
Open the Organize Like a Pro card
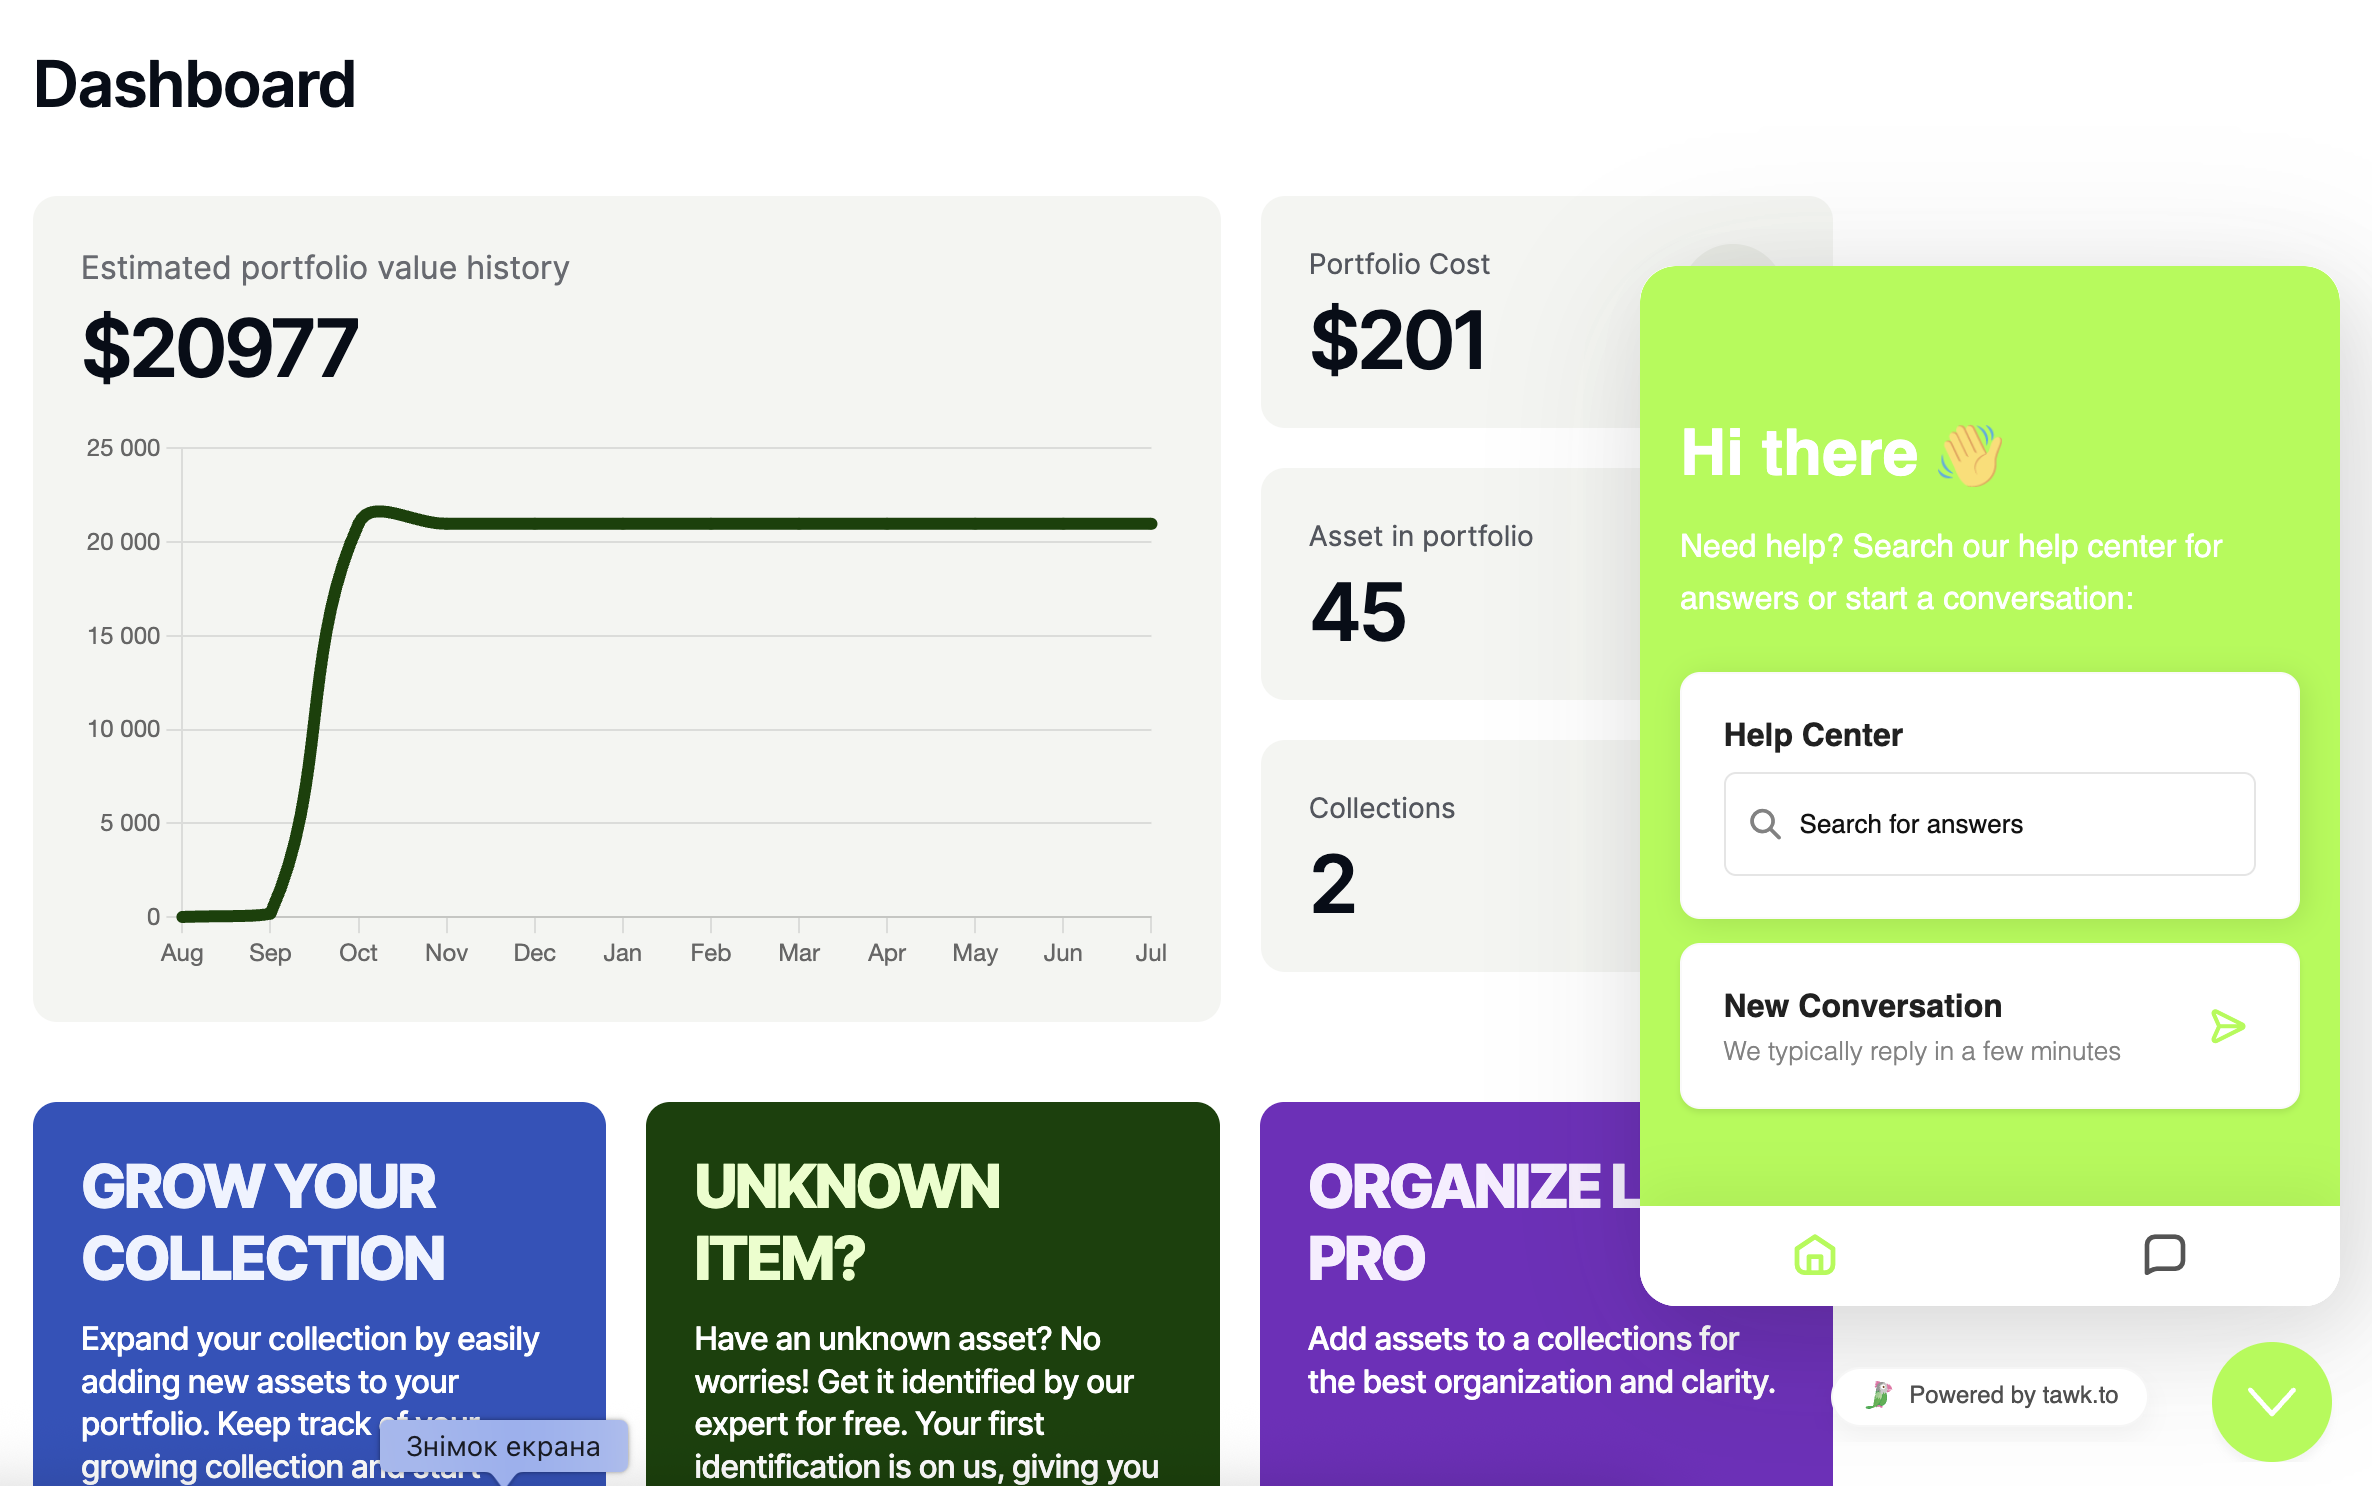1450,1290
